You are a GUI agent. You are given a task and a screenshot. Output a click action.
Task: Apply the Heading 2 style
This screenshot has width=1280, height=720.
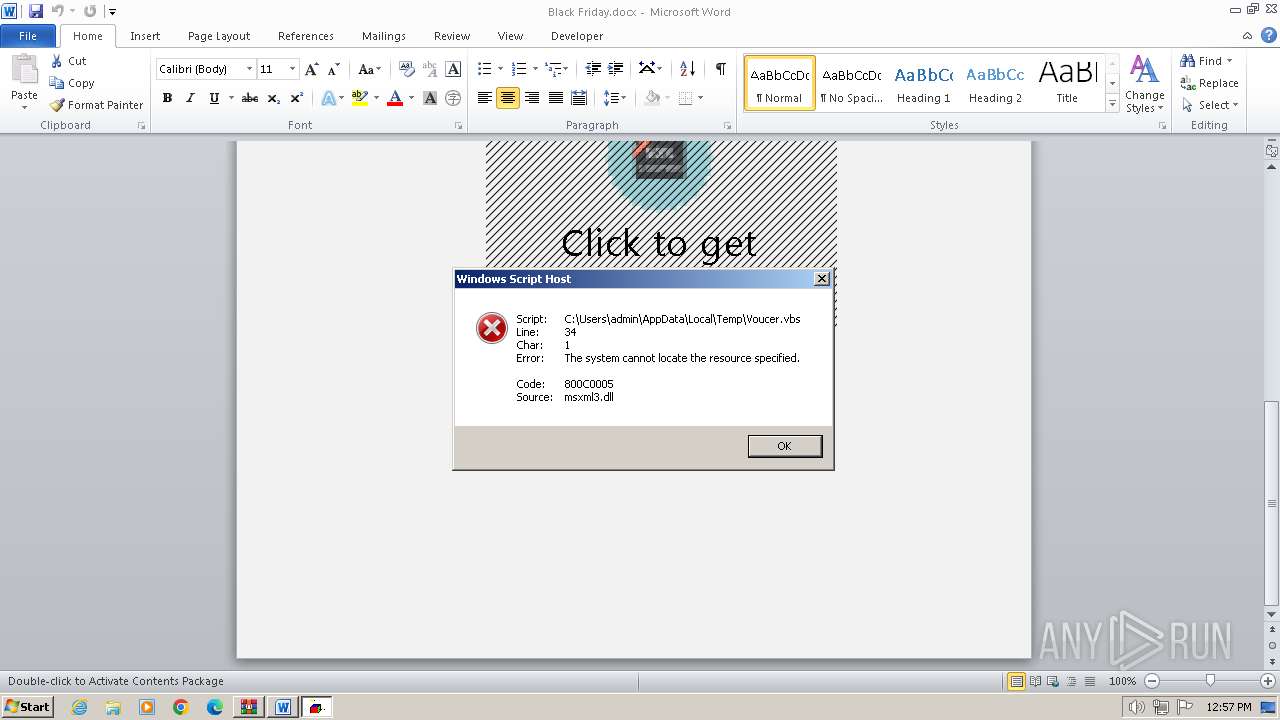coord(995,83)
